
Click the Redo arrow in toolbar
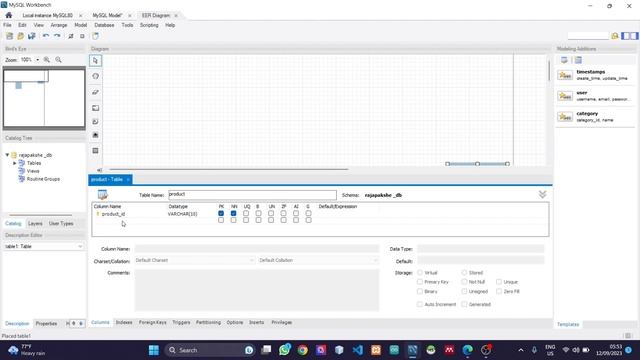coord(57,36)
